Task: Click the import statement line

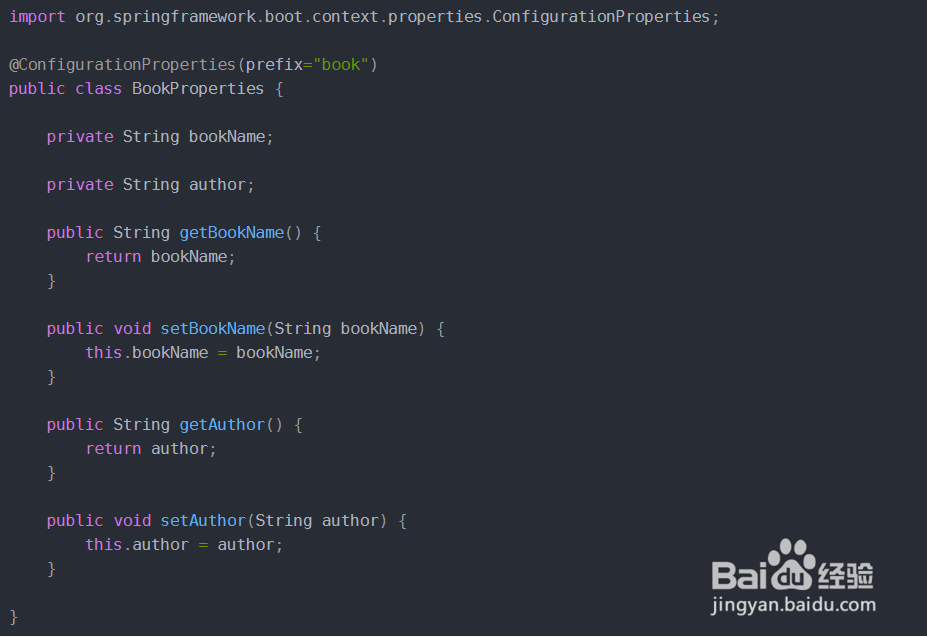Action: pyautogui.click(x=364, y=17)
